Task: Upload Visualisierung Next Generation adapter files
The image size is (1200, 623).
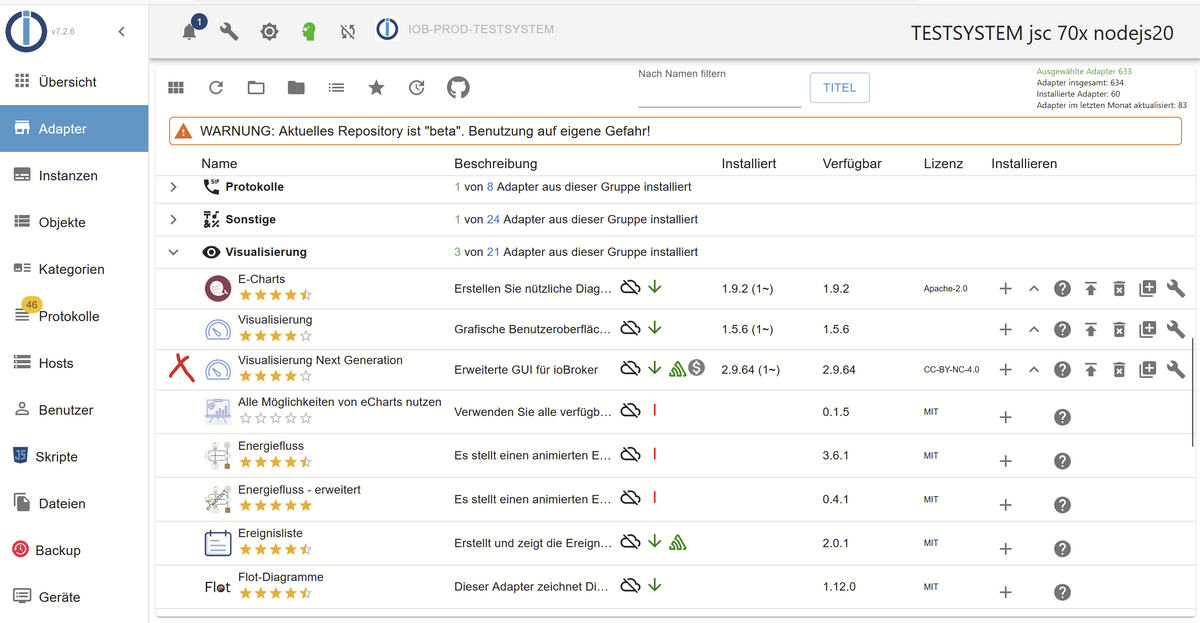Action: (1091, 370)
